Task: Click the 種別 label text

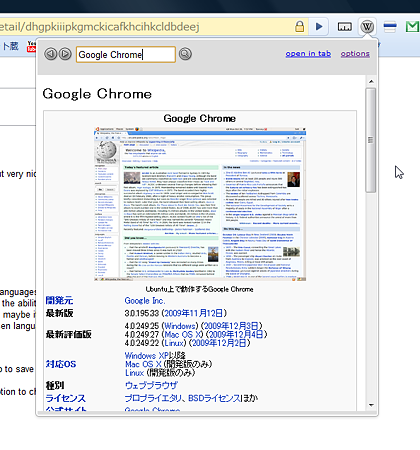Action: point(55,386)
